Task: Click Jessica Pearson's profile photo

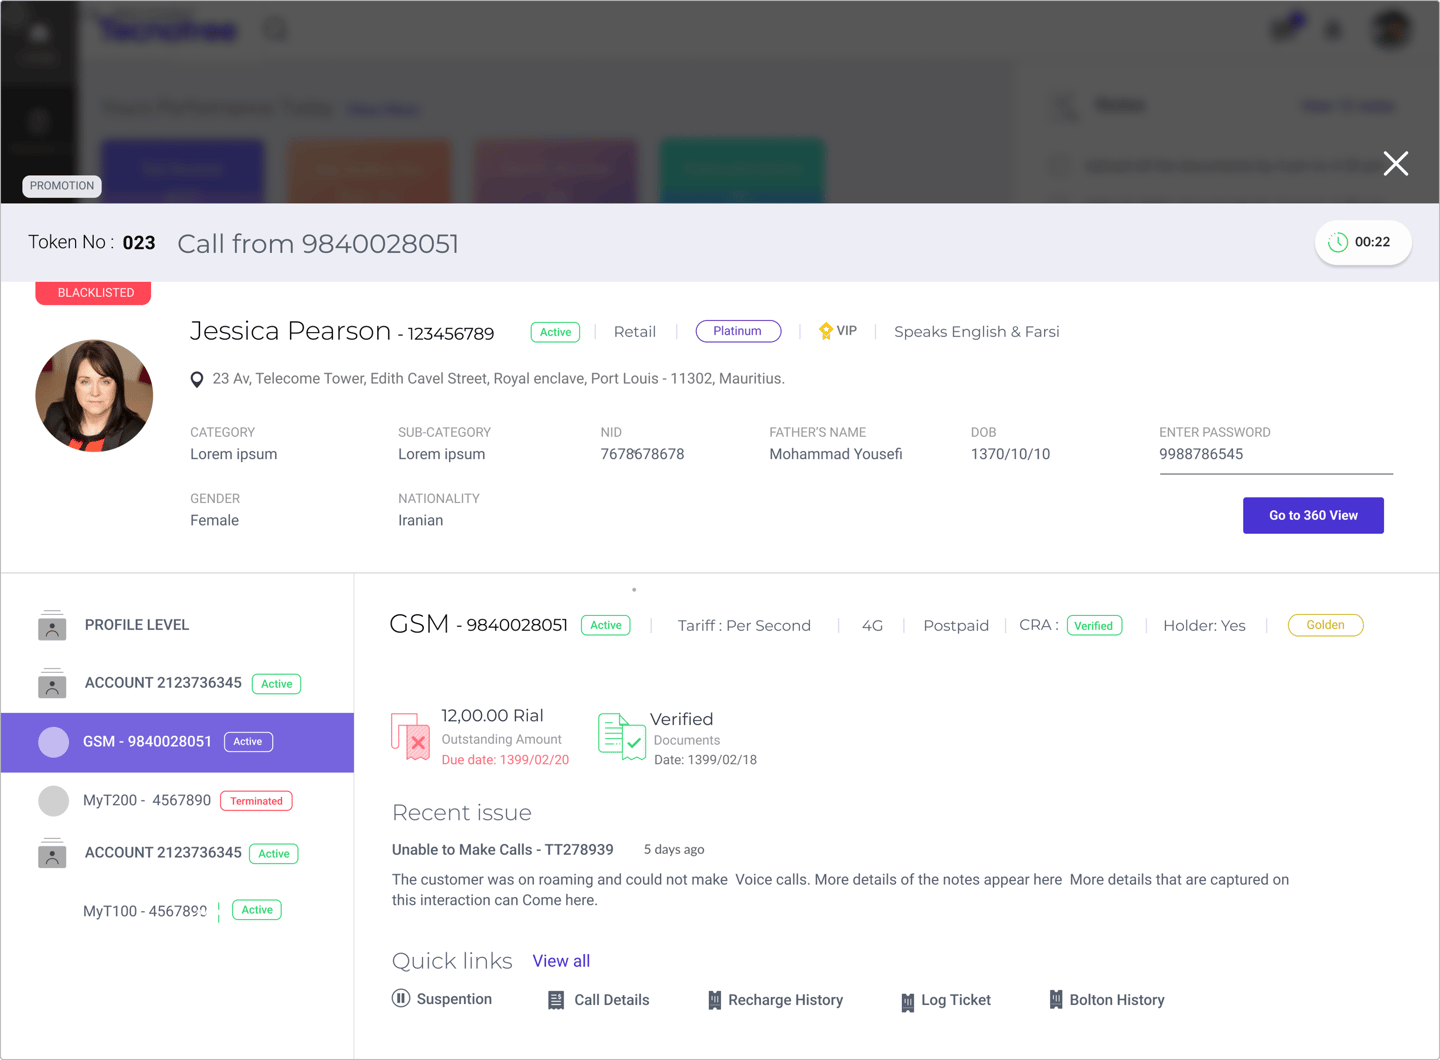Action: coord(94,396)
